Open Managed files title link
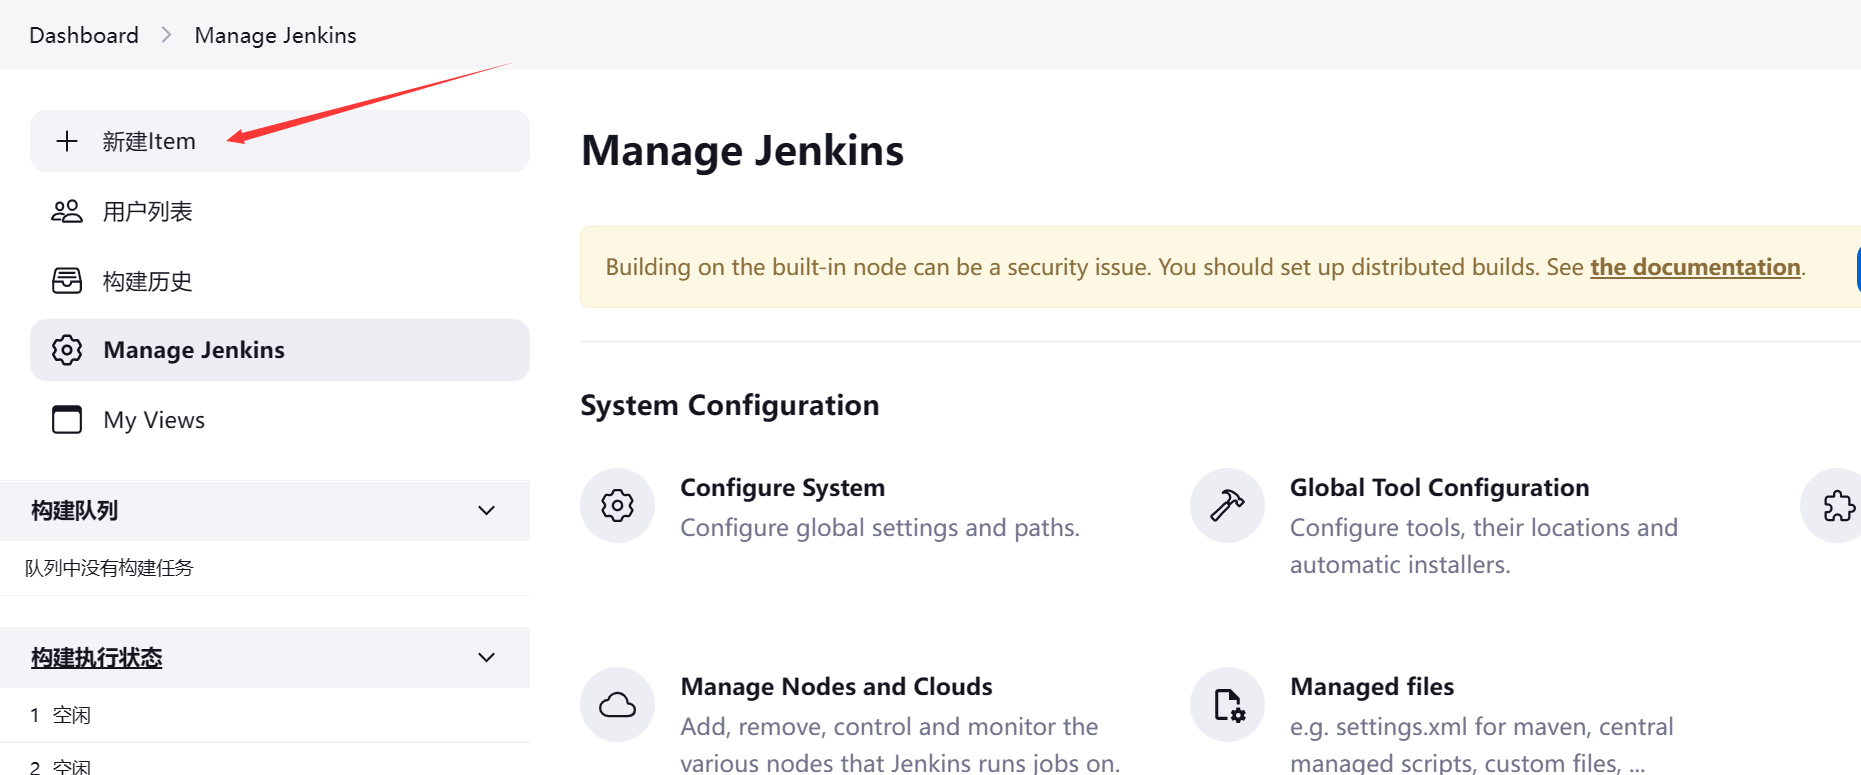 pyautogui.click(x=1372, y=687)
